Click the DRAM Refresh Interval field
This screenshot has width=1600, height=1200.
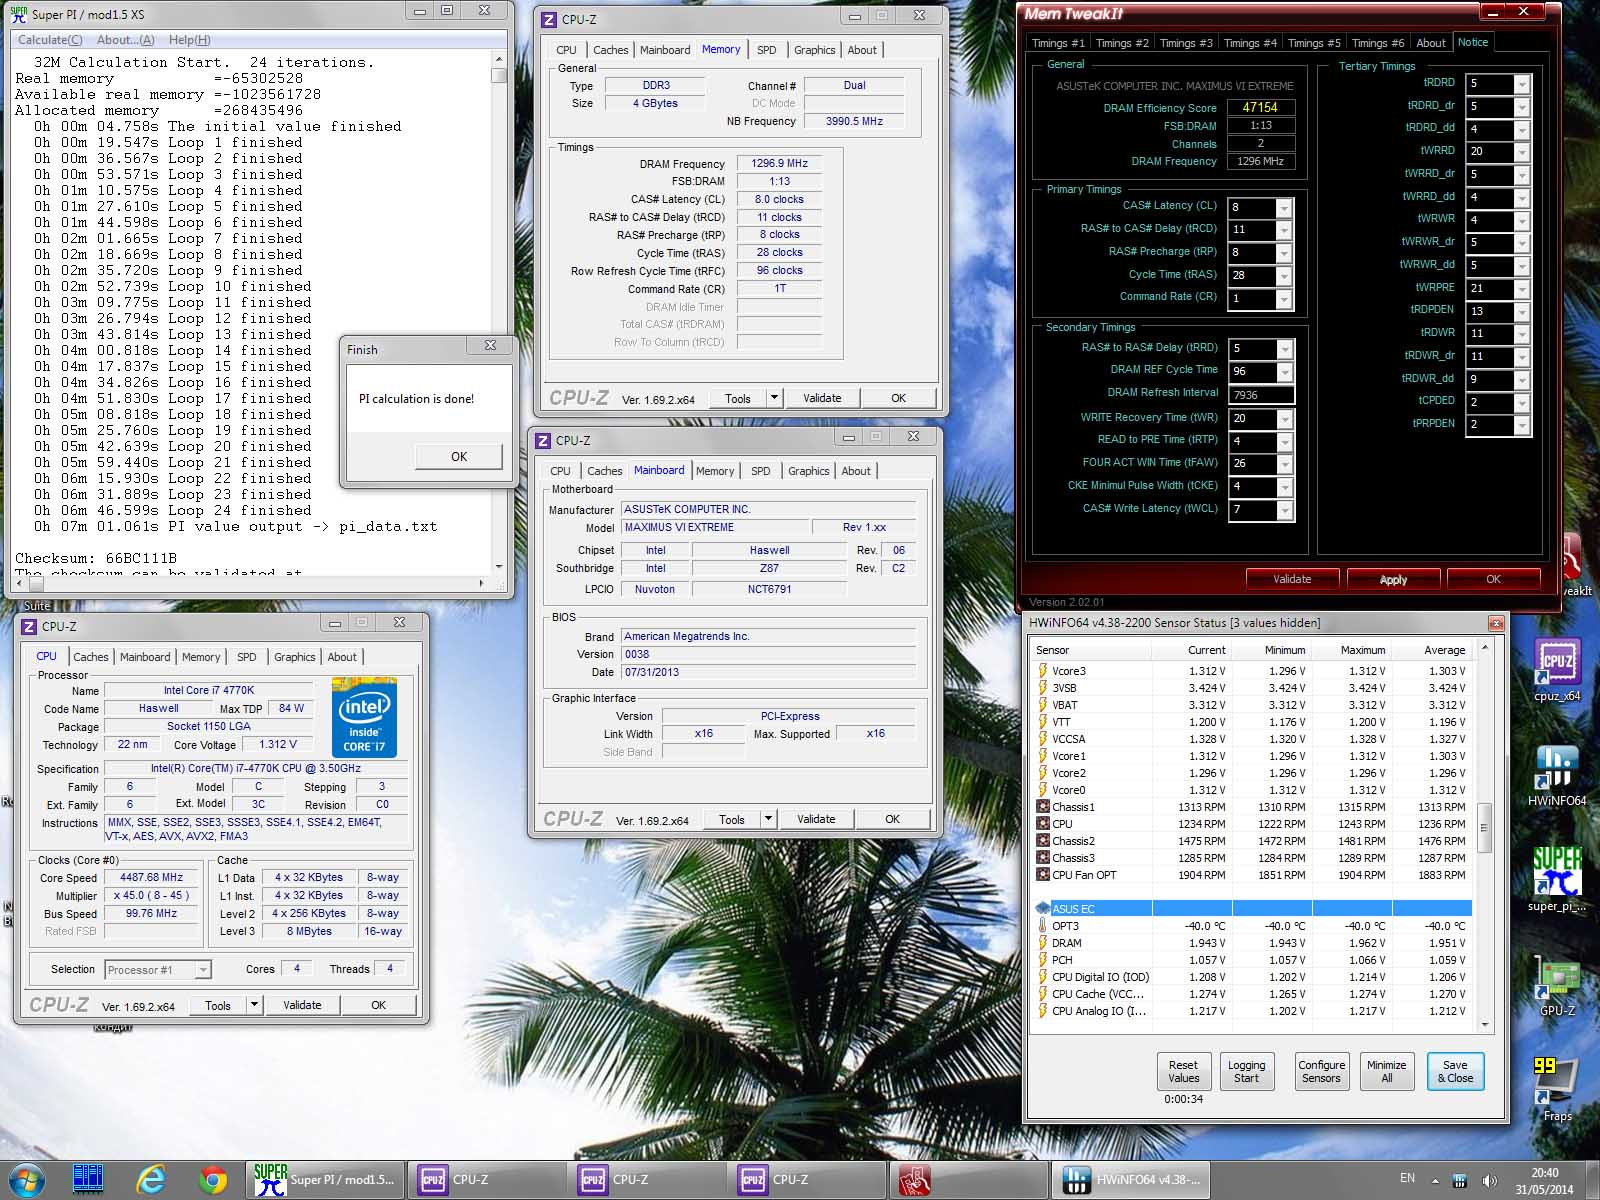[x=1262, y=395]
